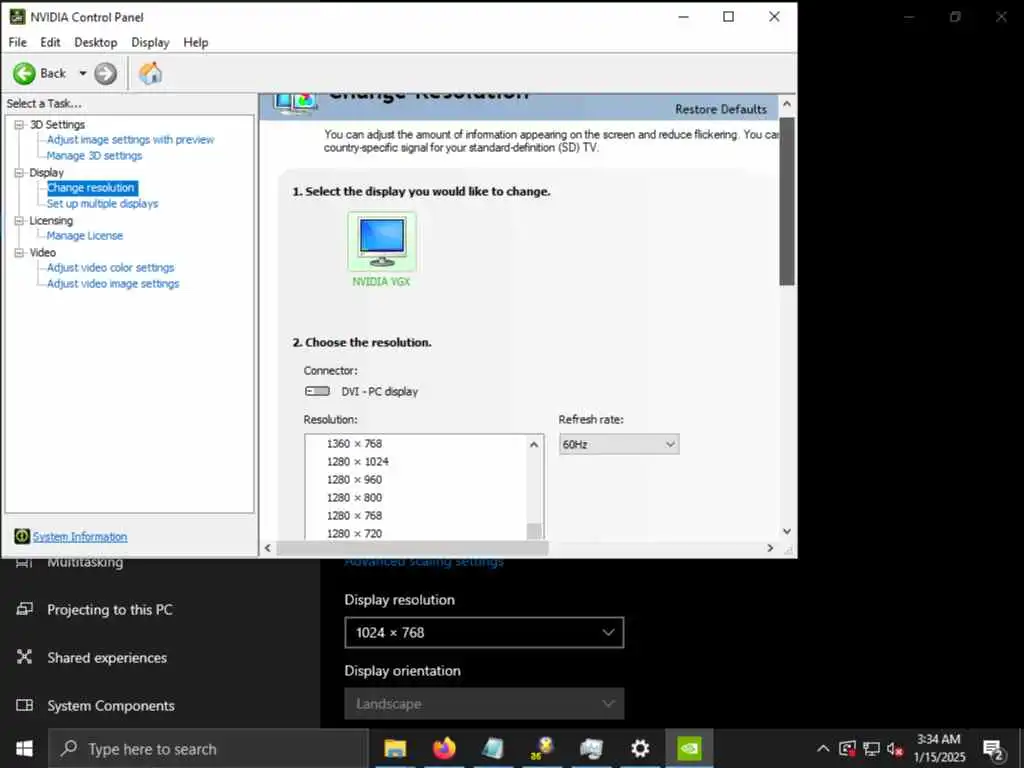This screenshot has width=1024, height=768.
Task: Open the File menu
Action: pyautogui.click(x=18, y=42)
